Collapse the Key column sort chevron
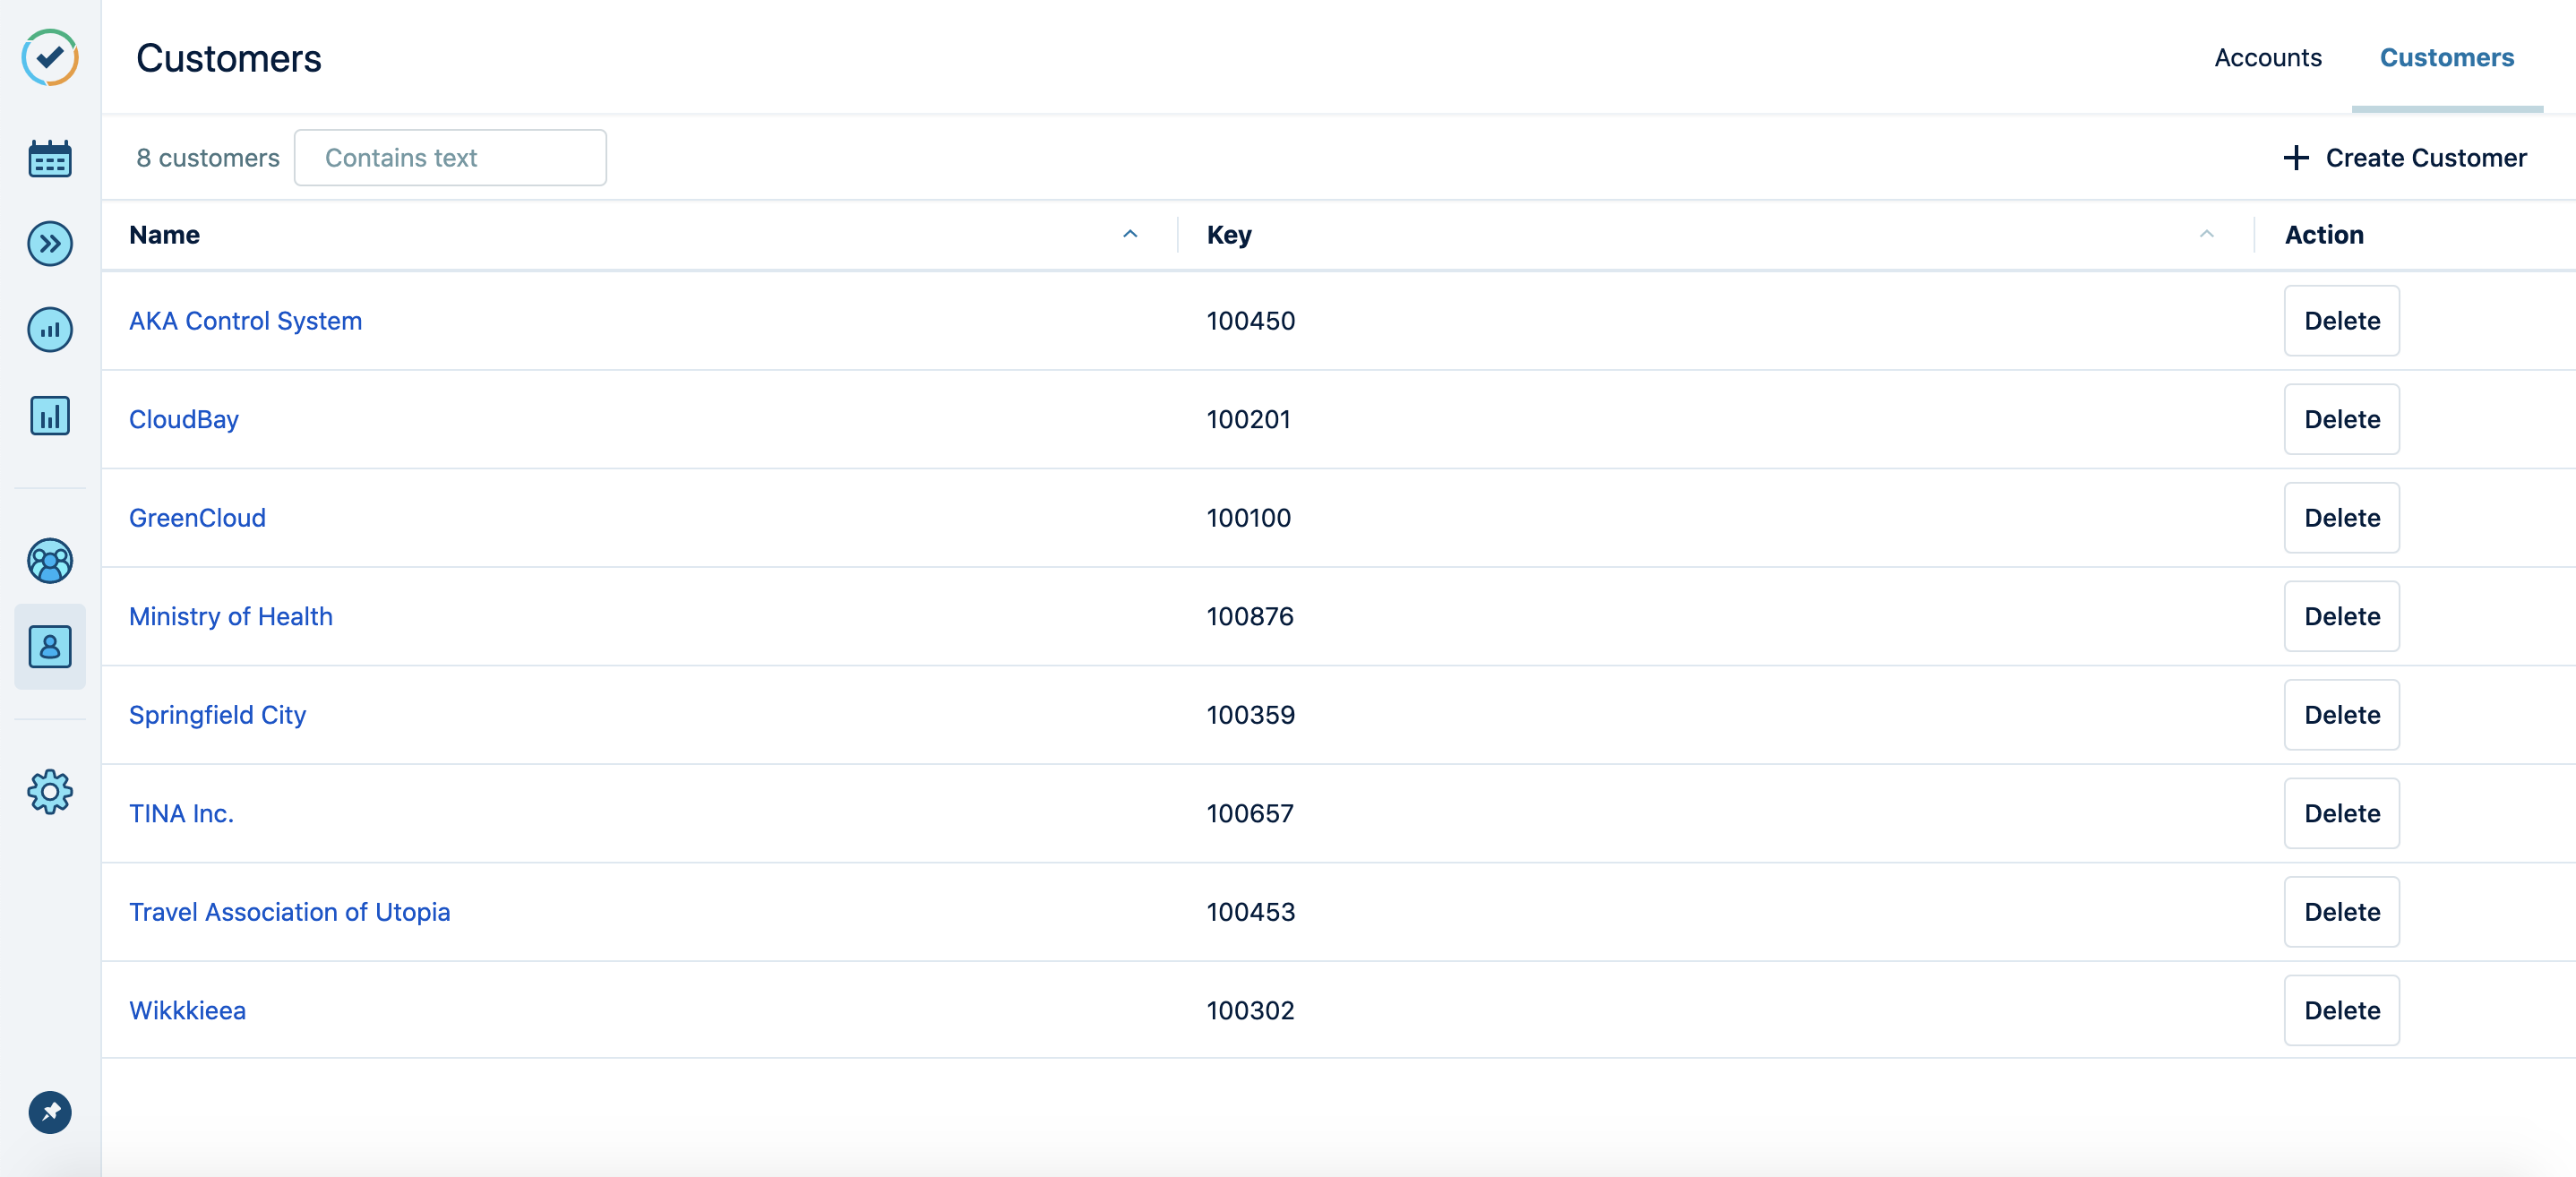2576x1177 pixels. click(2207, 235)
